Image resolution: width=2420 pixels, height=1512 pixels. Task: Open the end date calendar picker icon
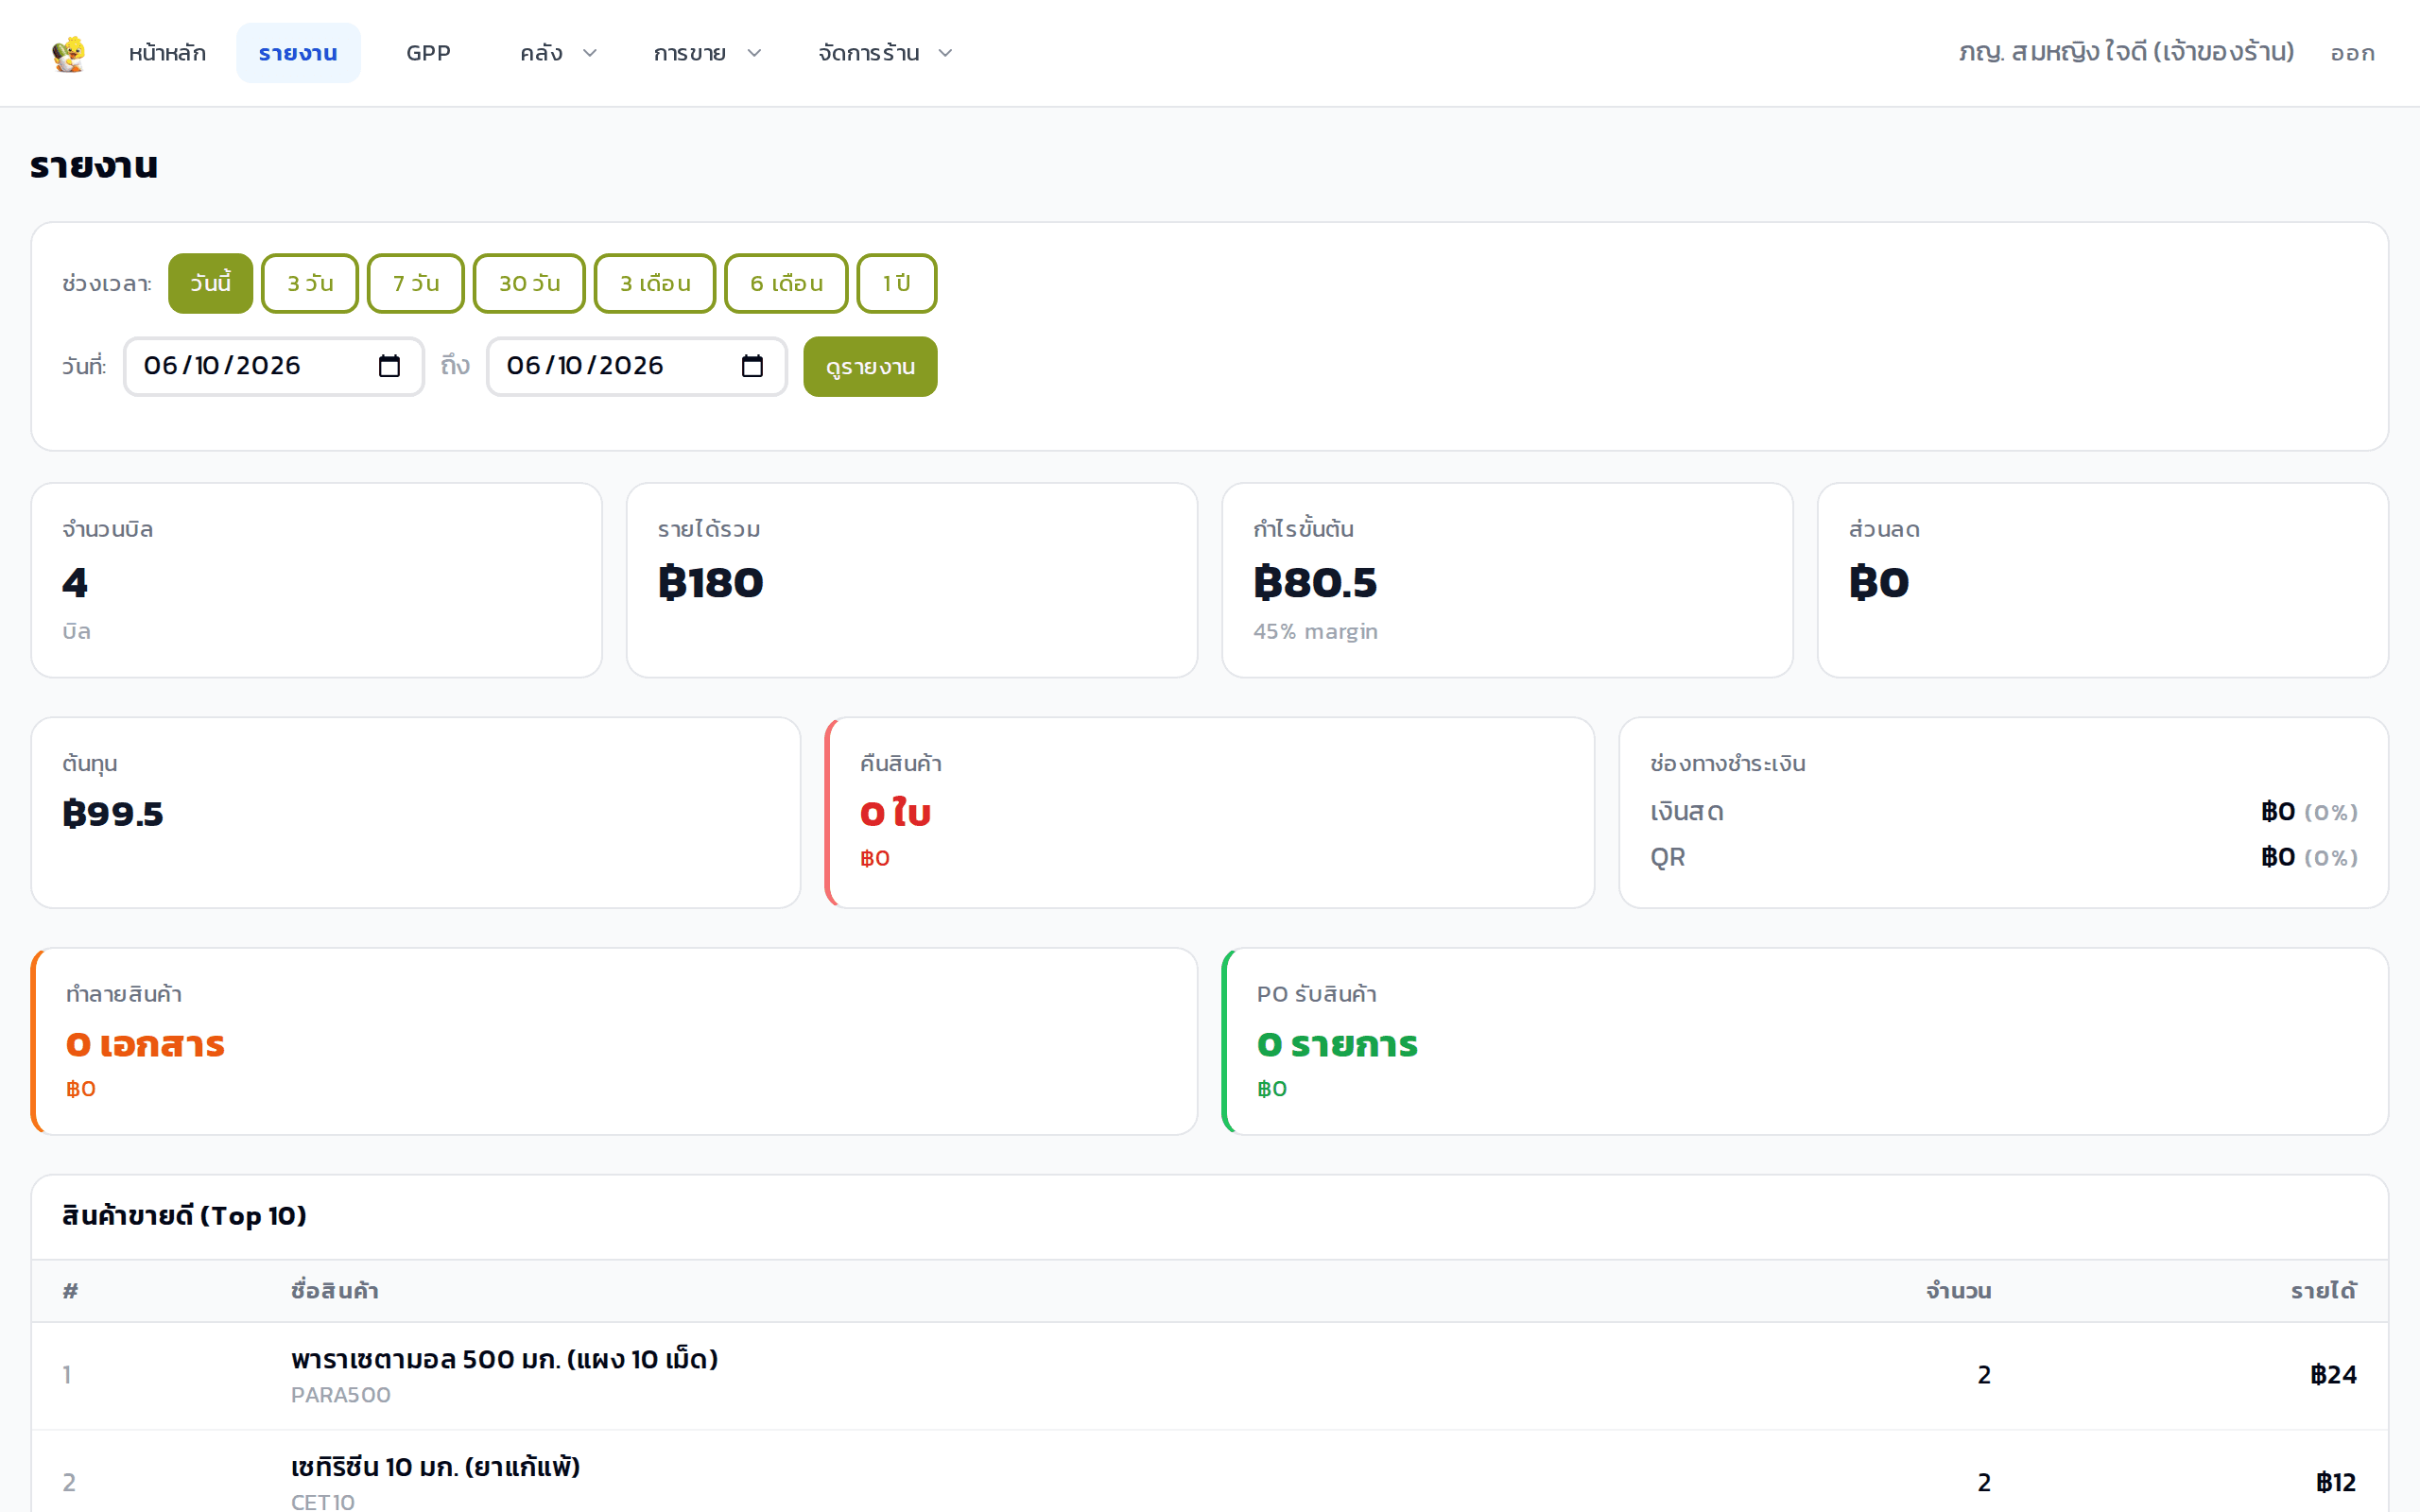(x=752, y=366)
